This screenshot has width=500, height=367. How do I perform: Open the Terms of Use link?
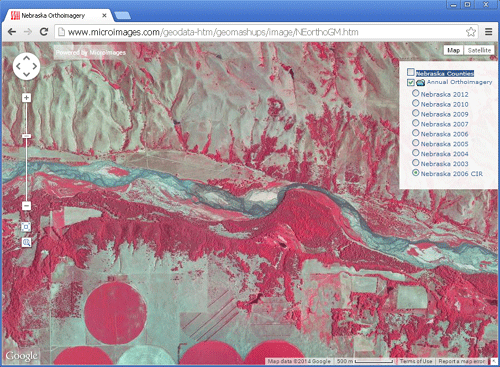(x=416, y=361)
